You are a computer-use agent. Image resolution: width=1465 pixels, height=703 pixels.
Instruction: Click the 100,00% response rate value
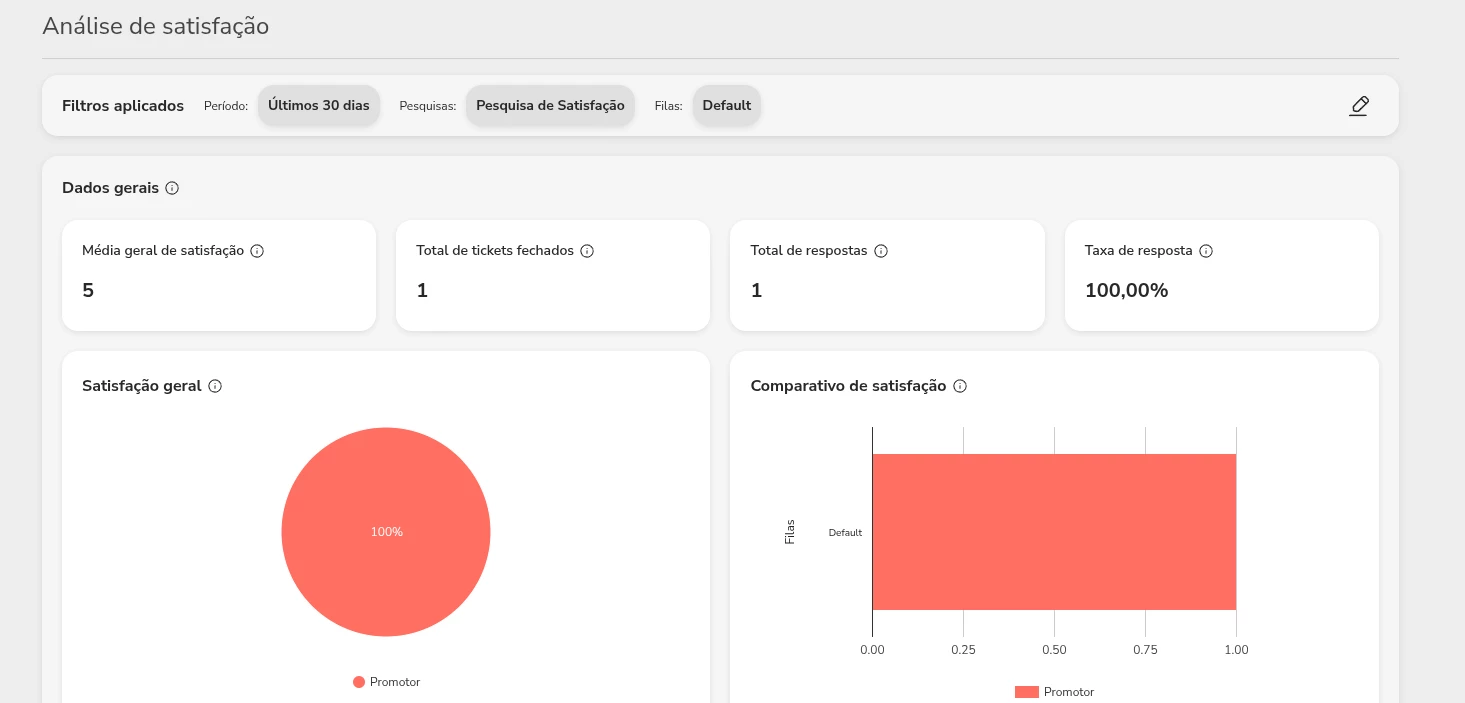pos(1126,291)
